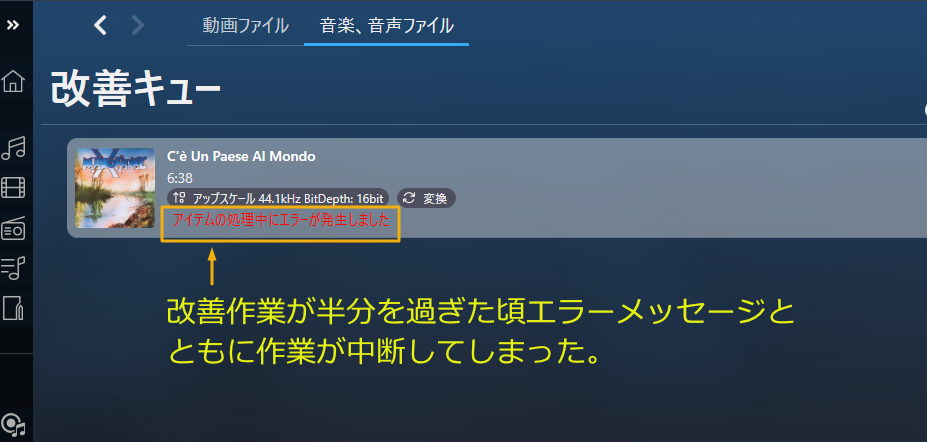Click the red error message text
This screenshot has height=442, width=927.
click(x=281, y=220)
